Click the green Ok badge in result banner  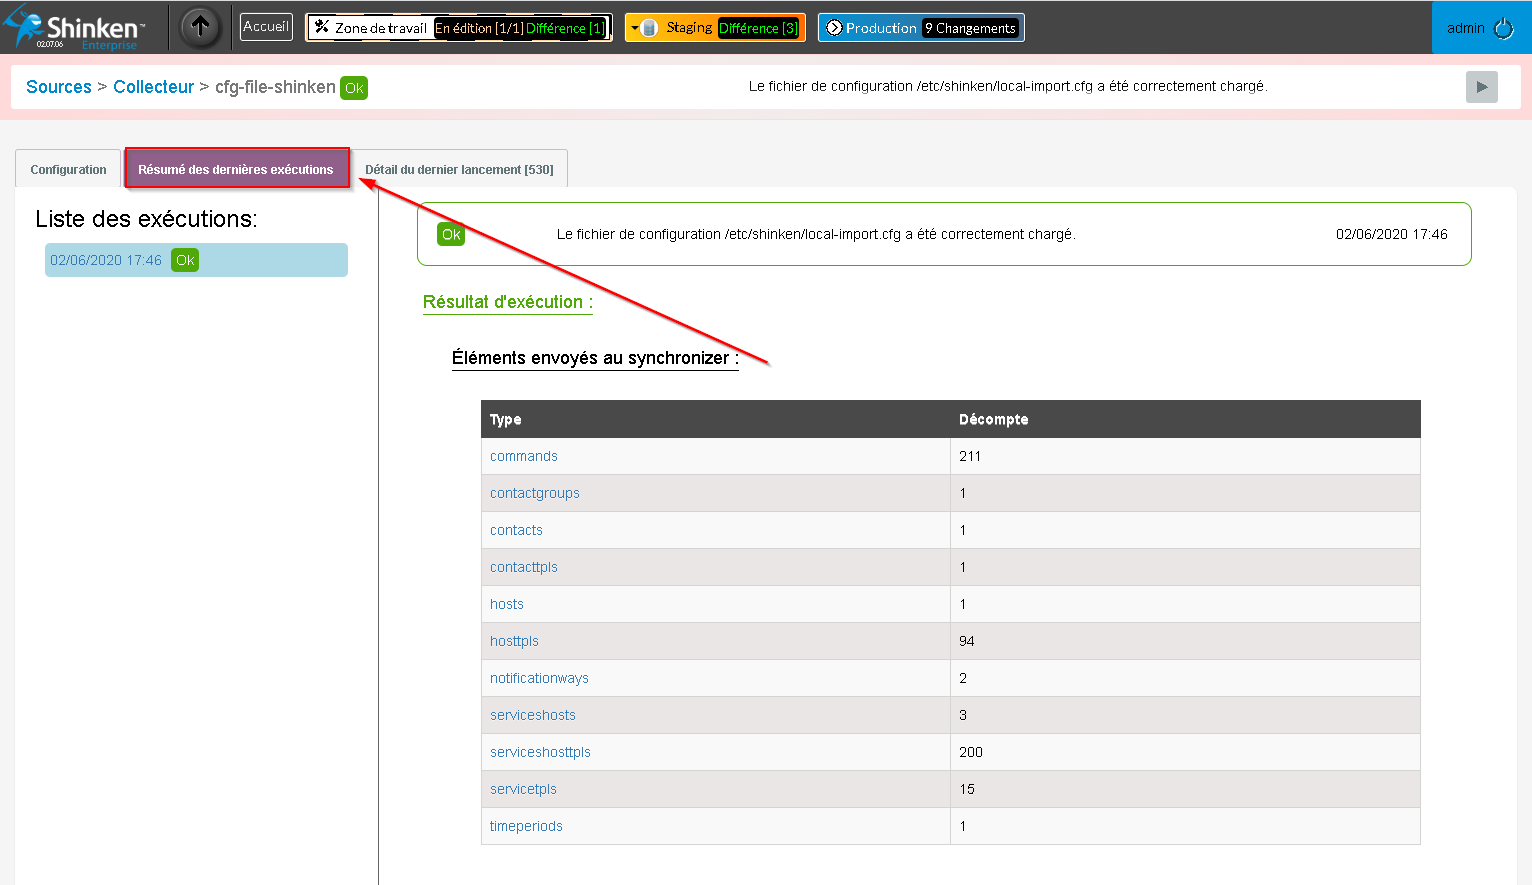451,234
